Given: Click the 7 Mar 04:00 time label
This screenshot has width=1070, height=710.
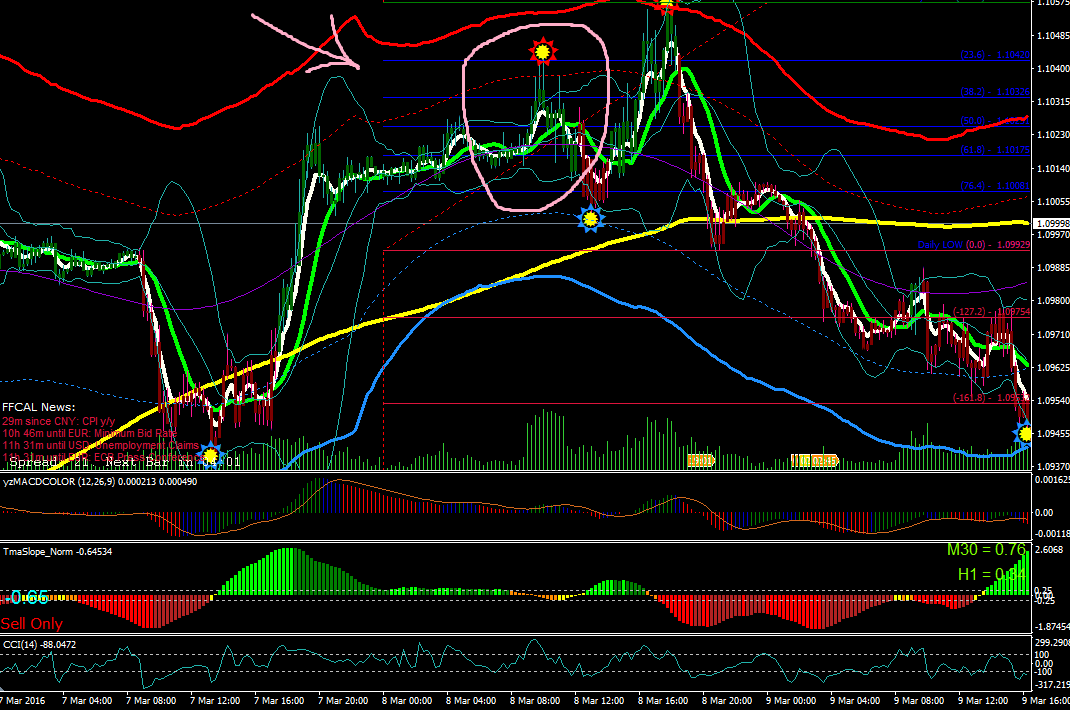Looking at the screenshot, I should (x=87, y=700).
